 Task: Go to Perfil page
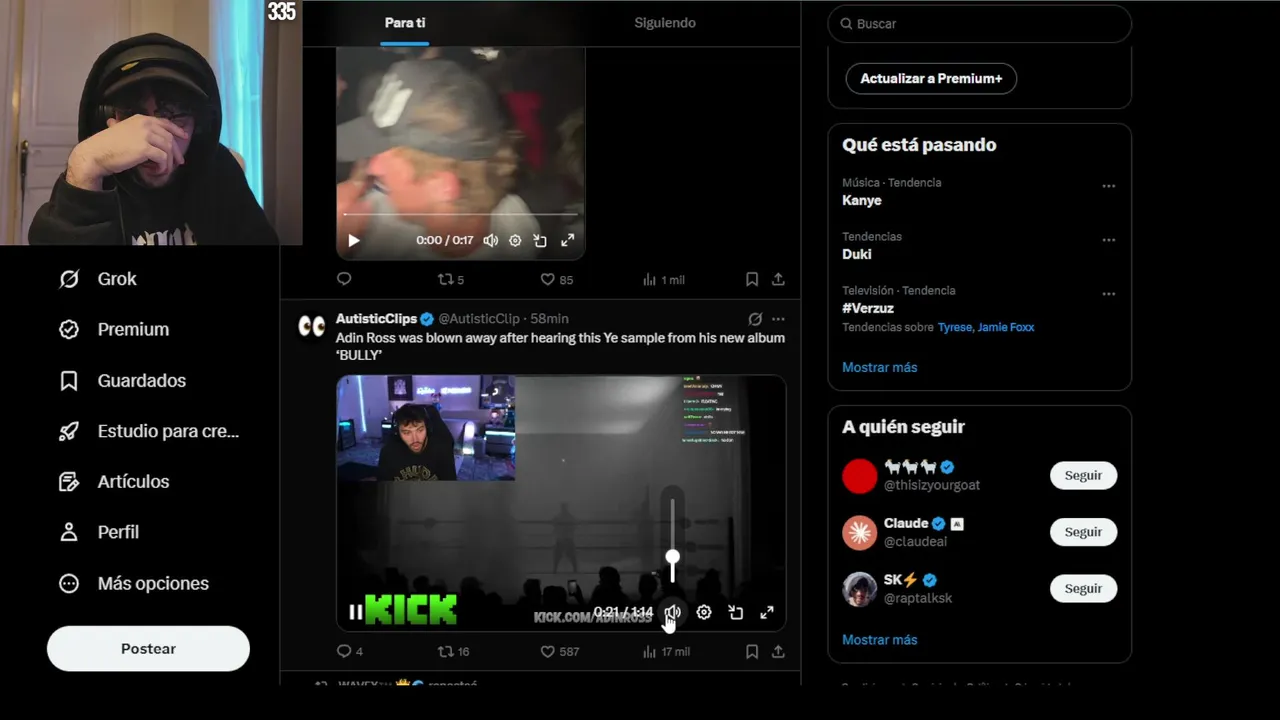[x=99, y=532]
